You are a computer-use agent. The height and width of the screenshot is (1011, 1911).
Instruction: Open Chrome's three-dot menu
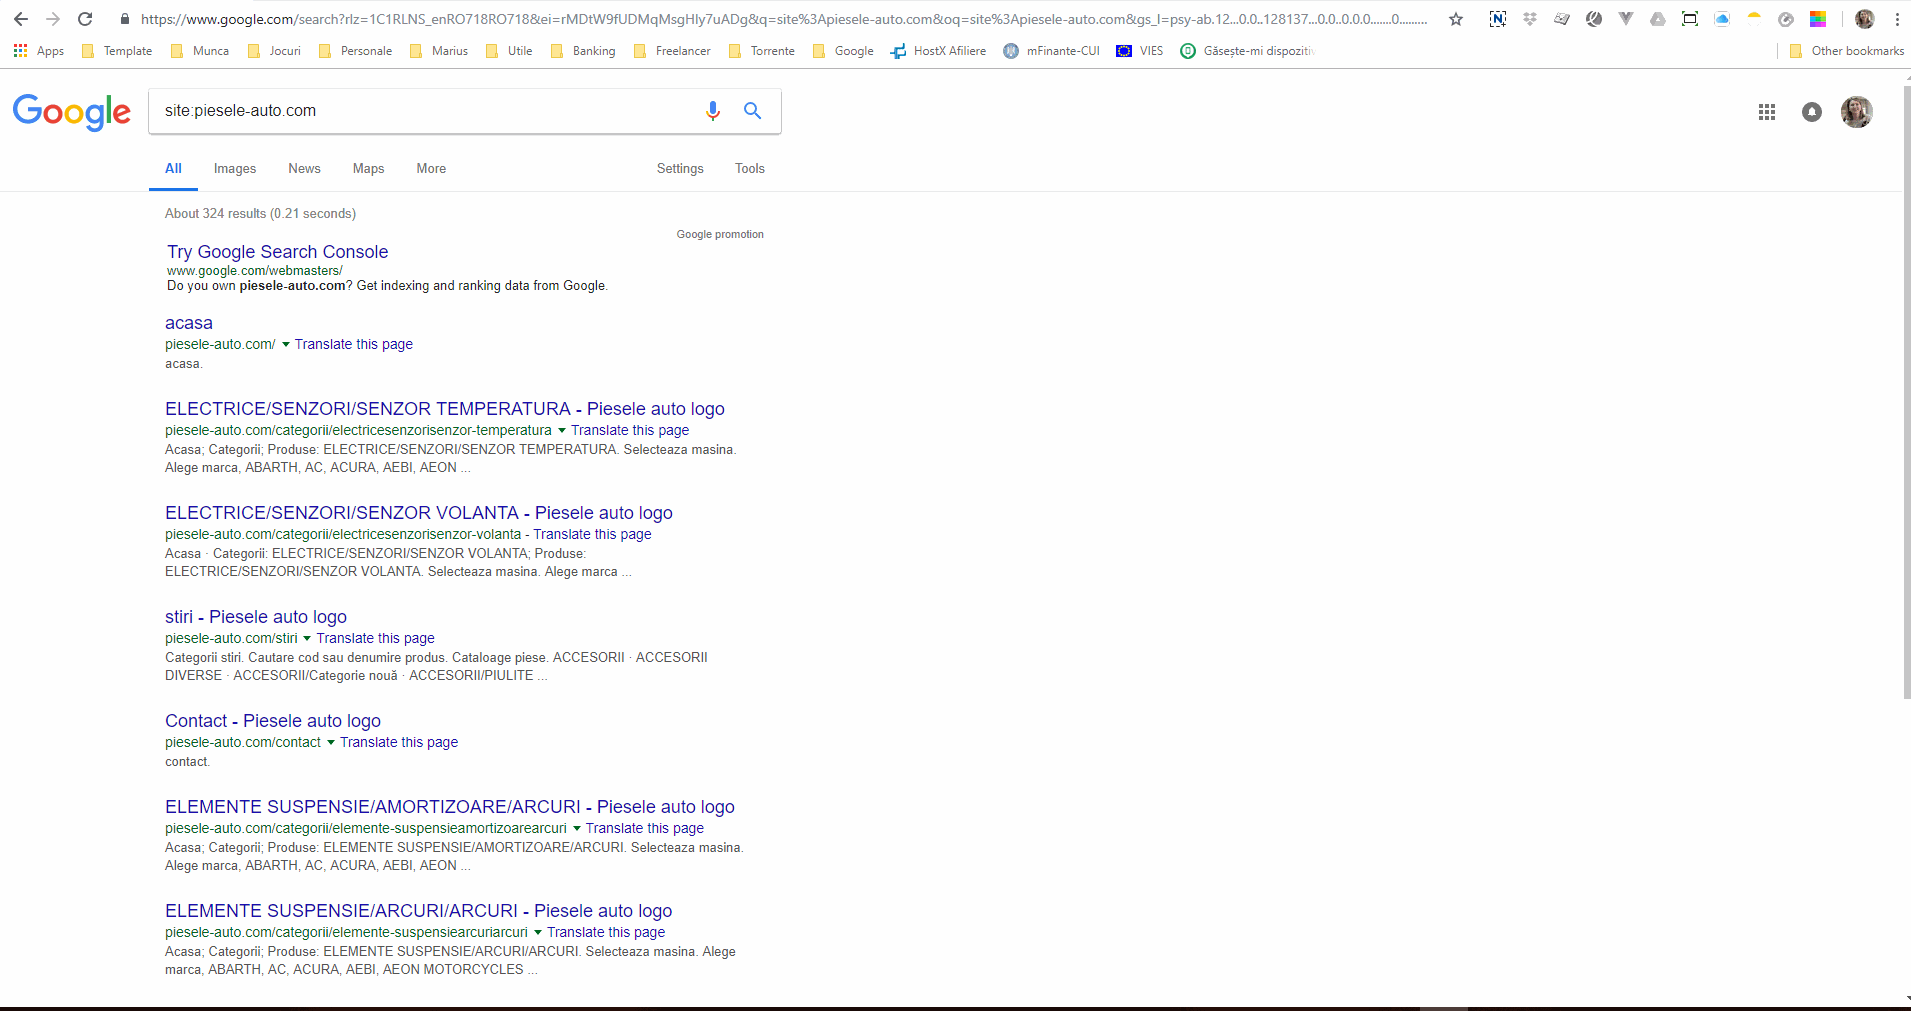coord(1897,19)
